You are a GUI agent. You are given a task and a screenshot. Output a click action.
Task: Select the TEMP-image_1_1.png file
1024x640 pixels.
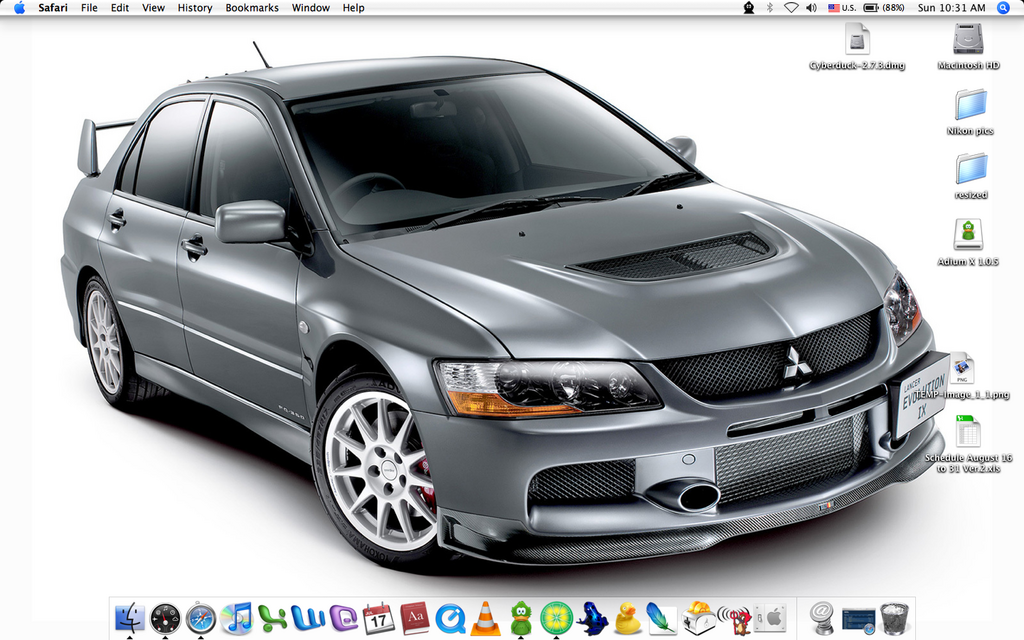pos(962,376)
